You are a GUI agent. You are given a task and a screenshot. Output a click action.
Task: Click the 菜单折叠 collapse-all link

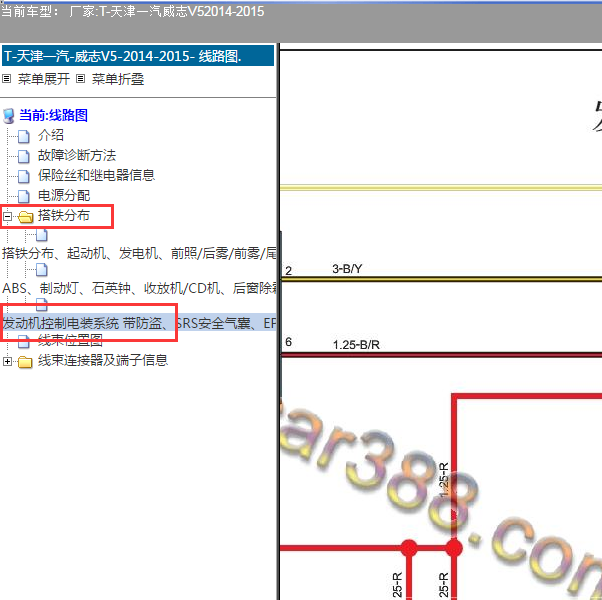pyautogui.click(x=117, y=79)
